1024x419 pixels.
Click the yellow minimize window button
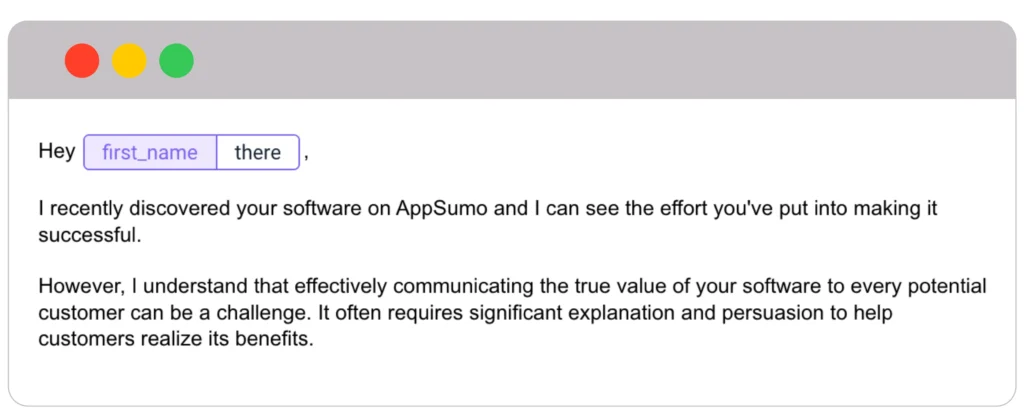129,61
